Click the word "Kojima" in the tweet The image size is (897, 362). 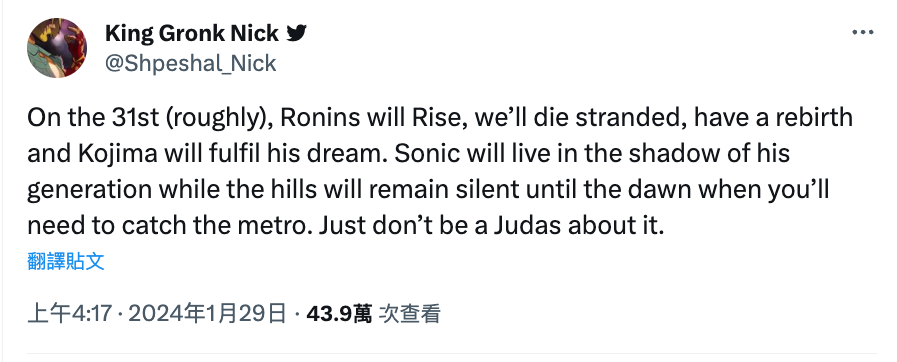click(x=103, y=154)
